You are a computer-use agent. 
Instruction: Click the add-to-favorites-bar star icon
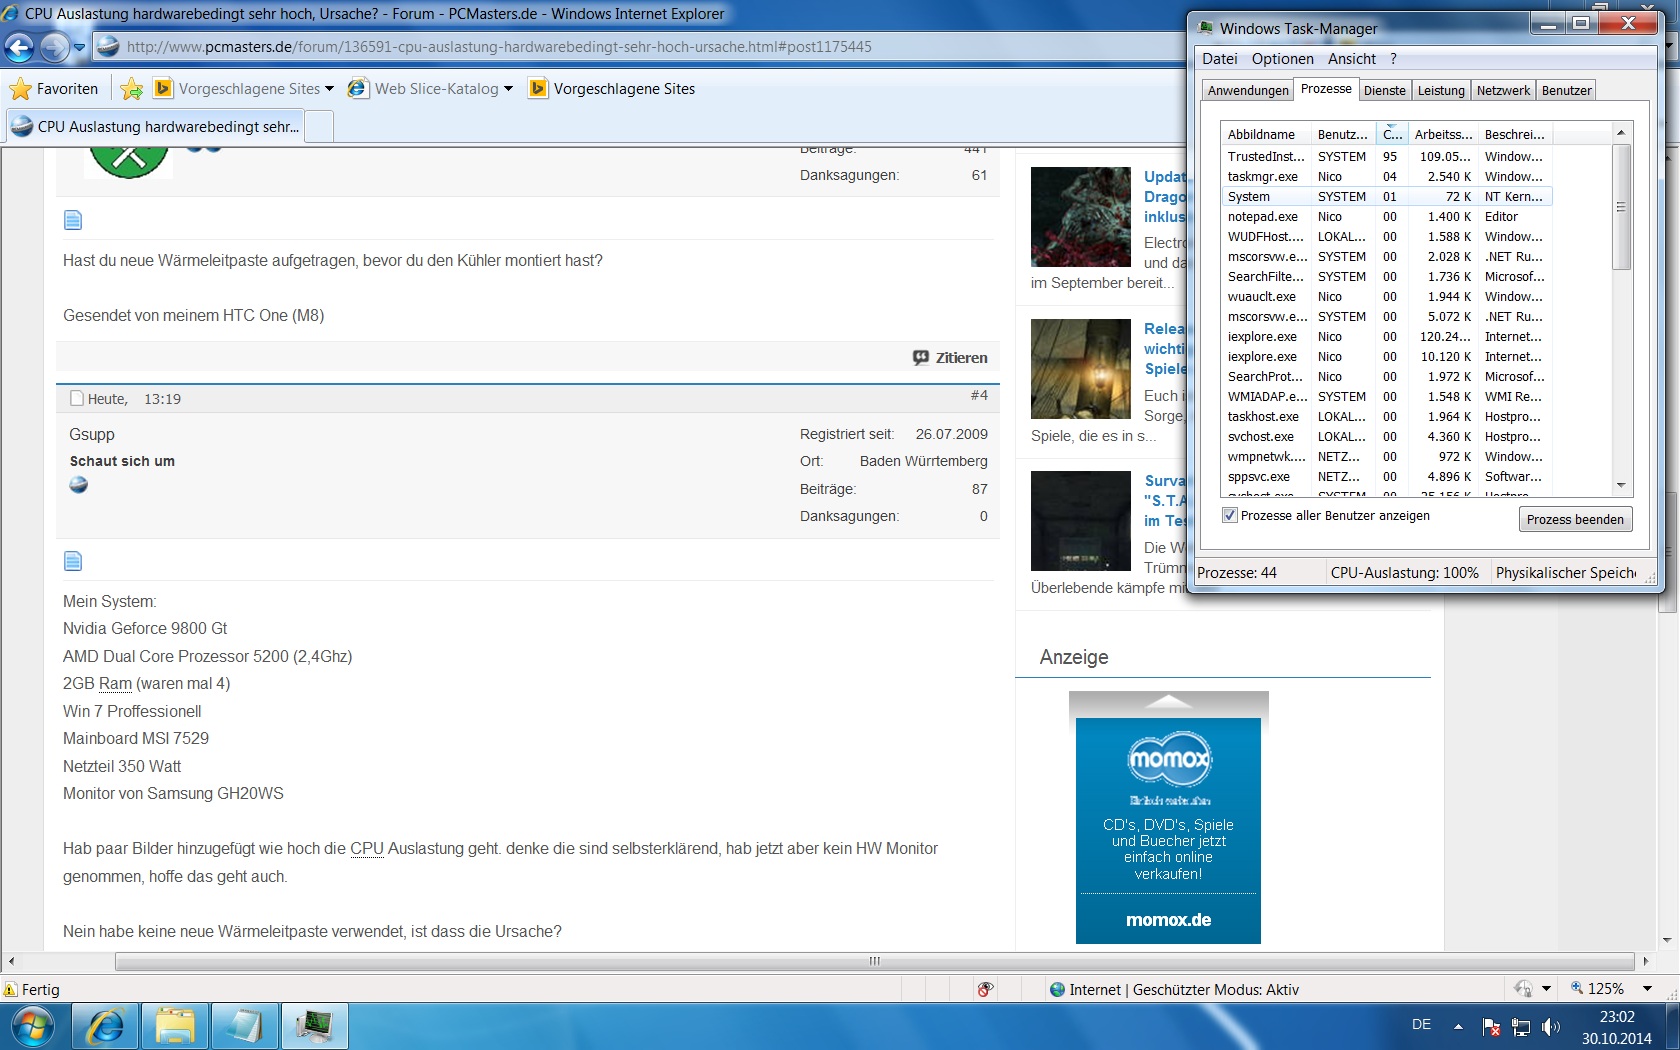131,89
